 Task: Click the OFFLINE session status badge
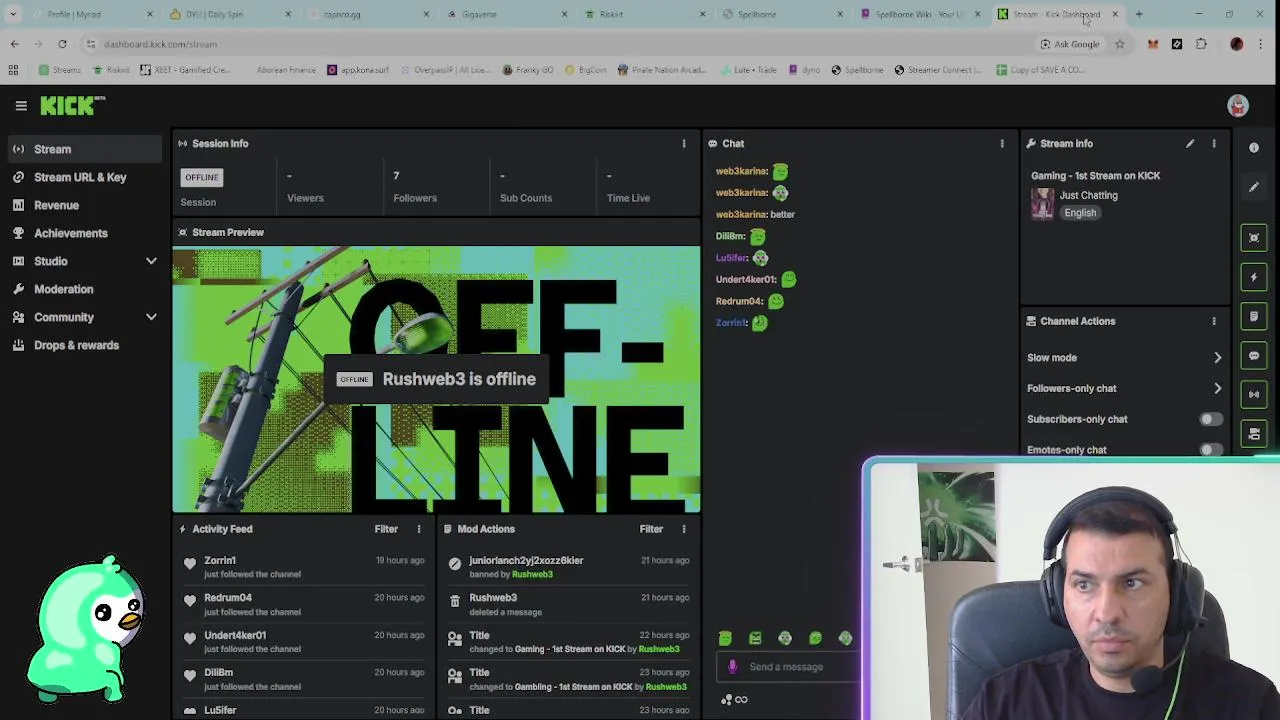(x=201, y=177)
